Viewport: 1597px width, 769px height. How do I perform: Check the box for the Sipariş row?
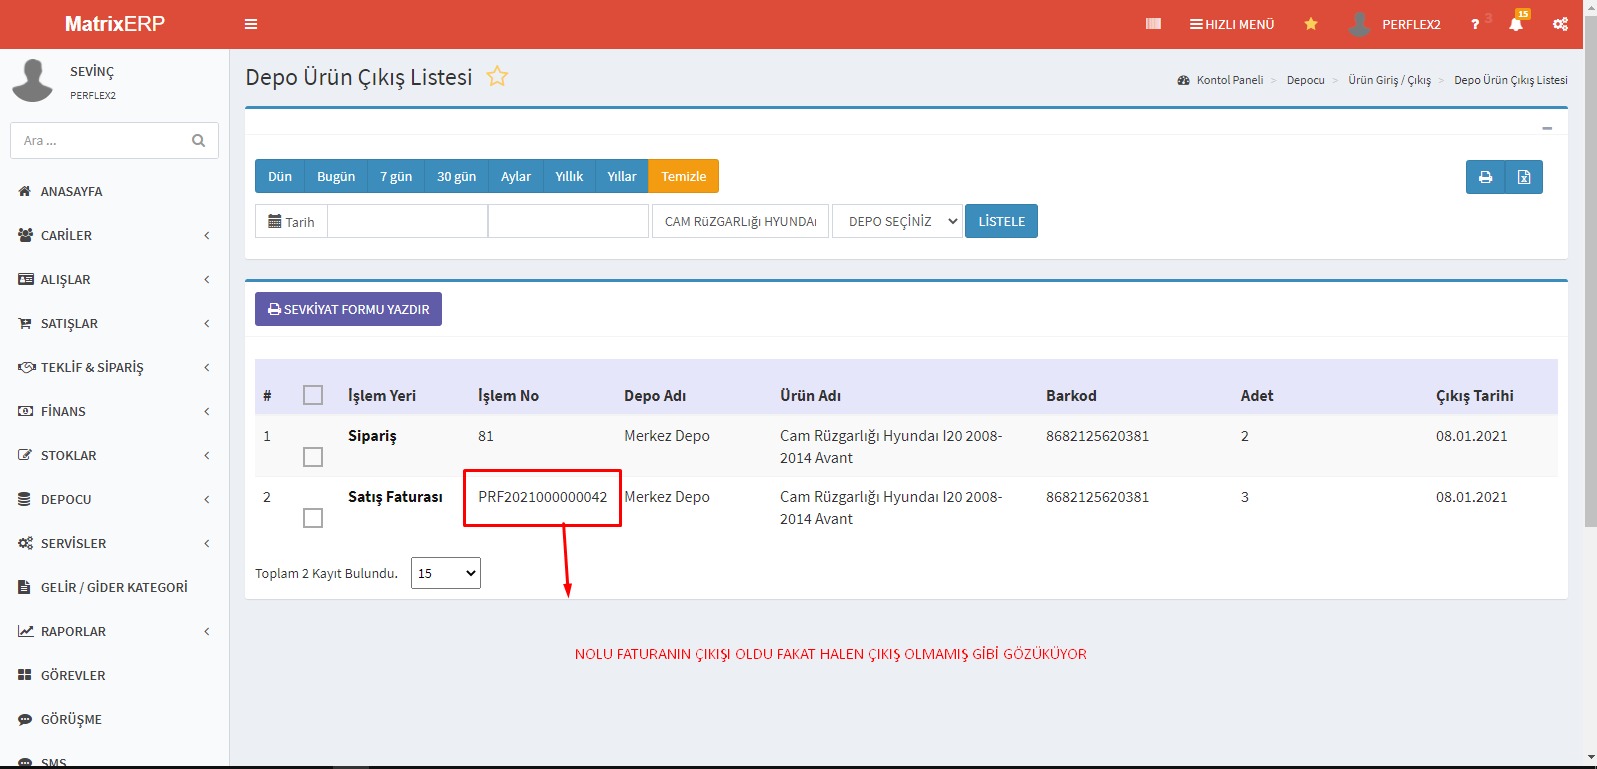(313, 457)
